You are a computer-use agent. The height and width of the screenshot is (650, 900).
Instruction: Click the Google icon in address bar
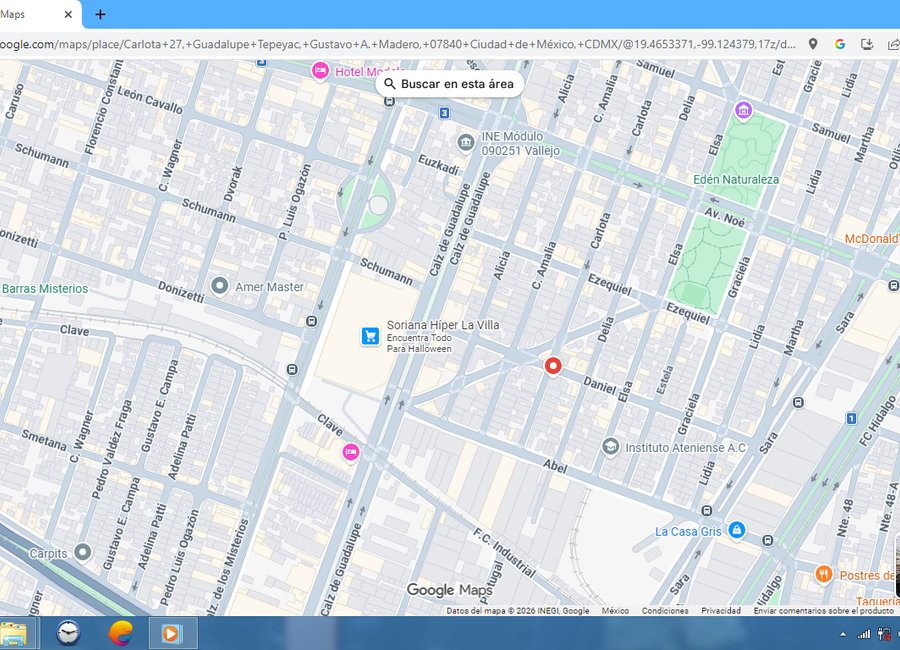[x=840, y=44]
